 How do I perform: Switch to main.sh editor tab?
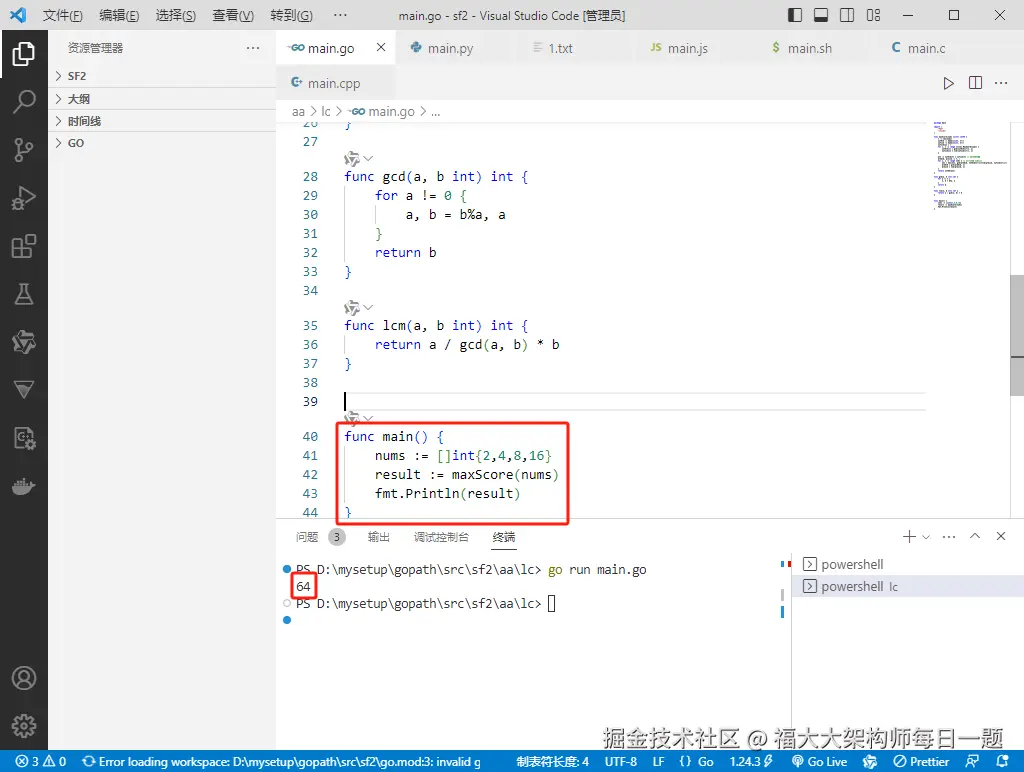point(809,48)
